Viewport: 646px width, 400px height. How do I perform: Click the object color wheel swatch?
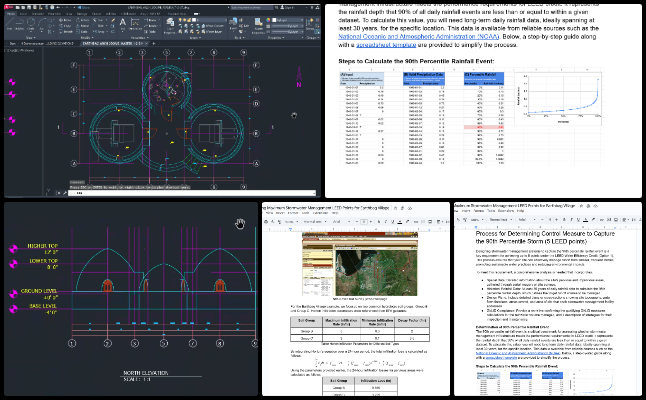point(268,20)
